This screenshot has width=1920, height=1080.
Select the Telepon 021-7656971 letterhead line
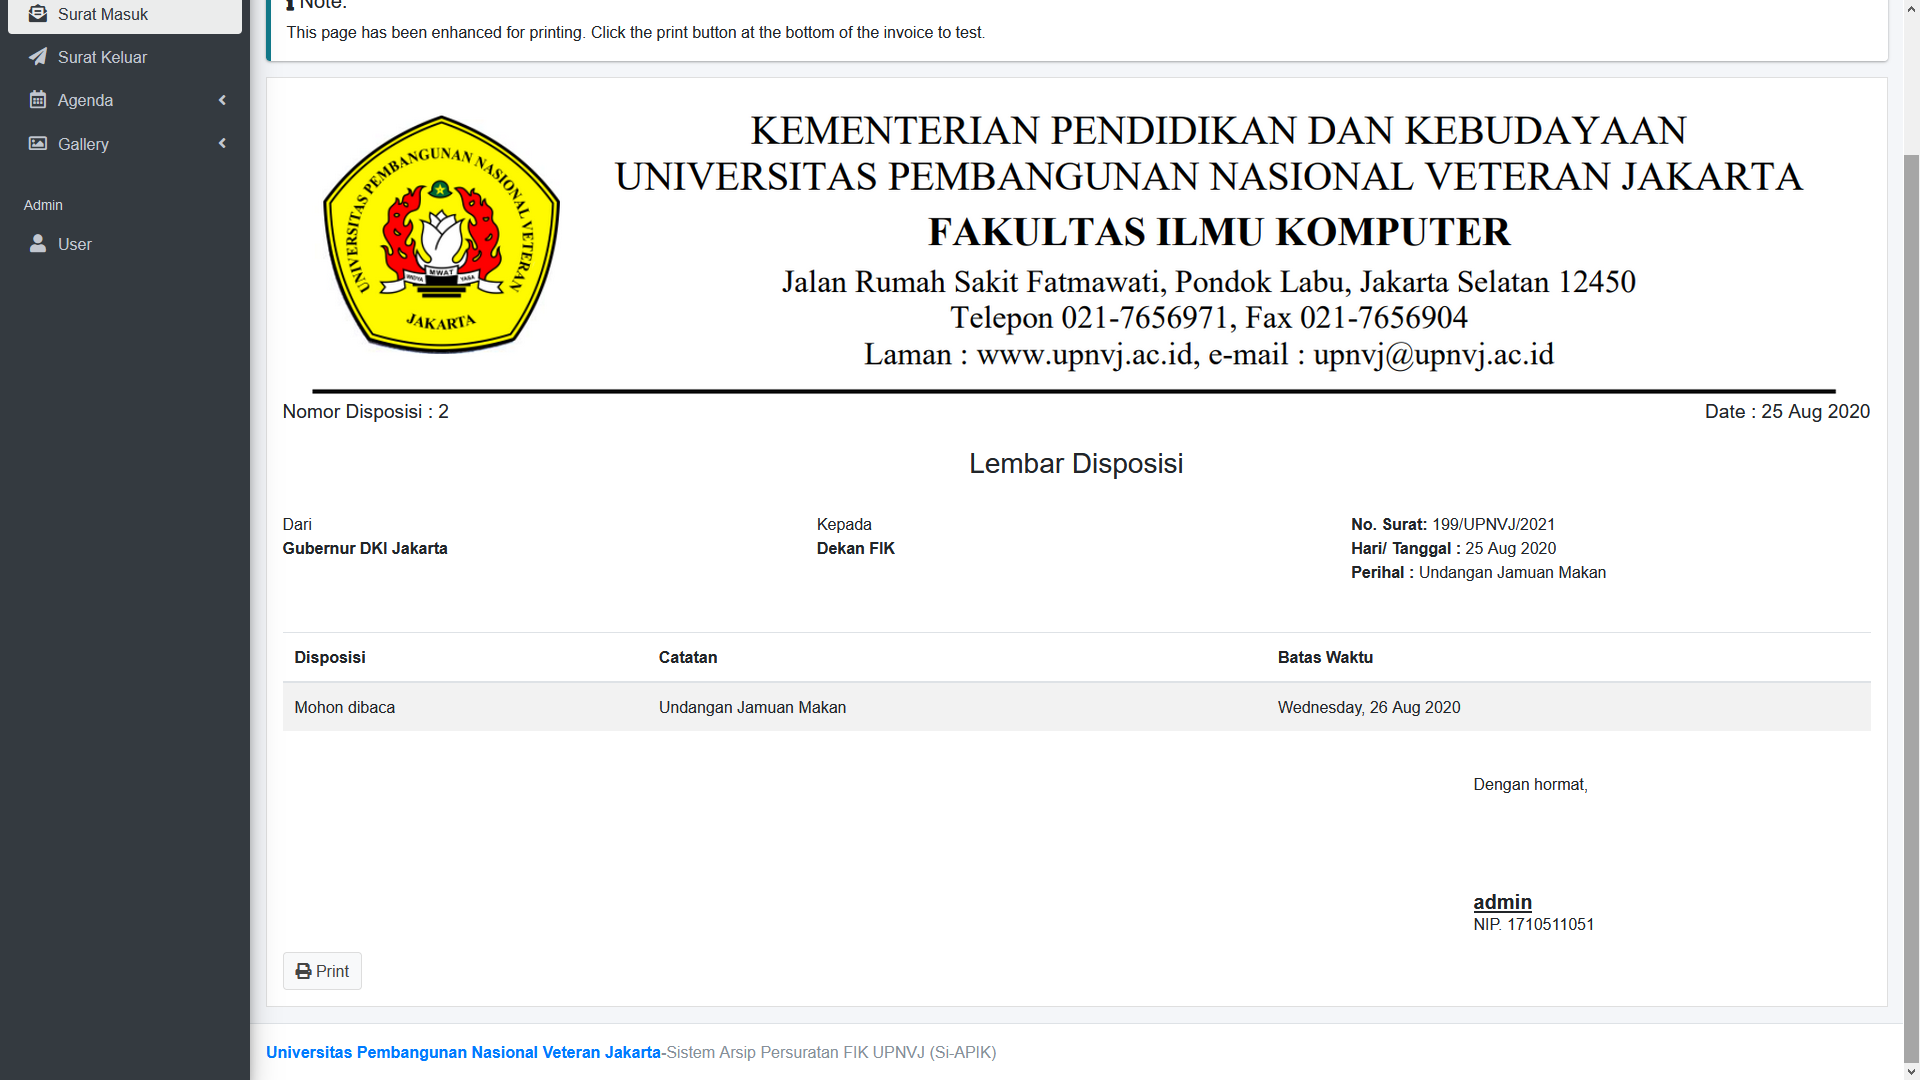tap(1208, 318)
